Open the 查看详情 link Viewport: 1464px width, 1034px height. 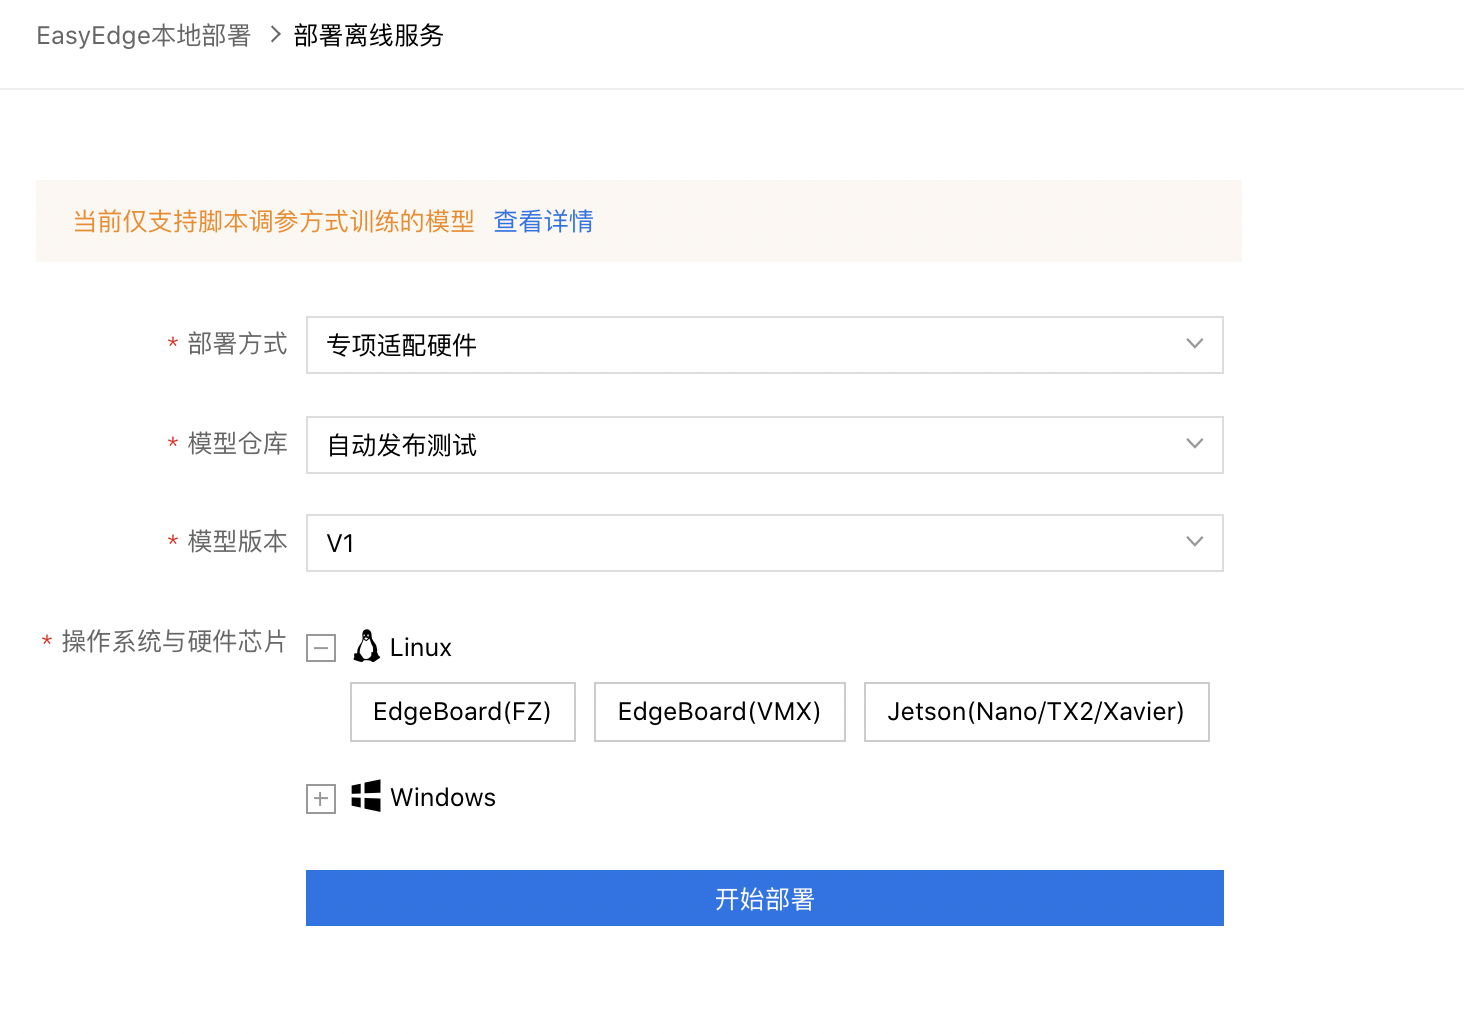point(544,221)
